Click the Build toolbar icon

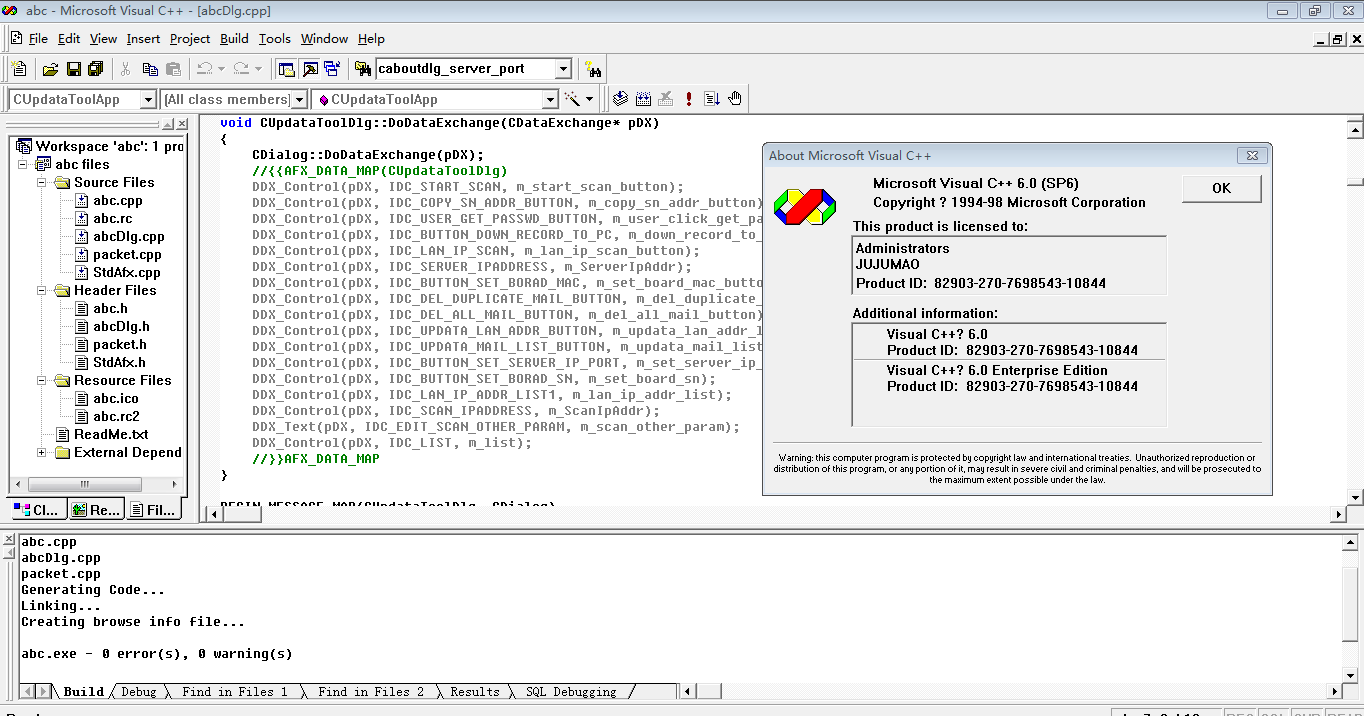[x=644, y=99]
